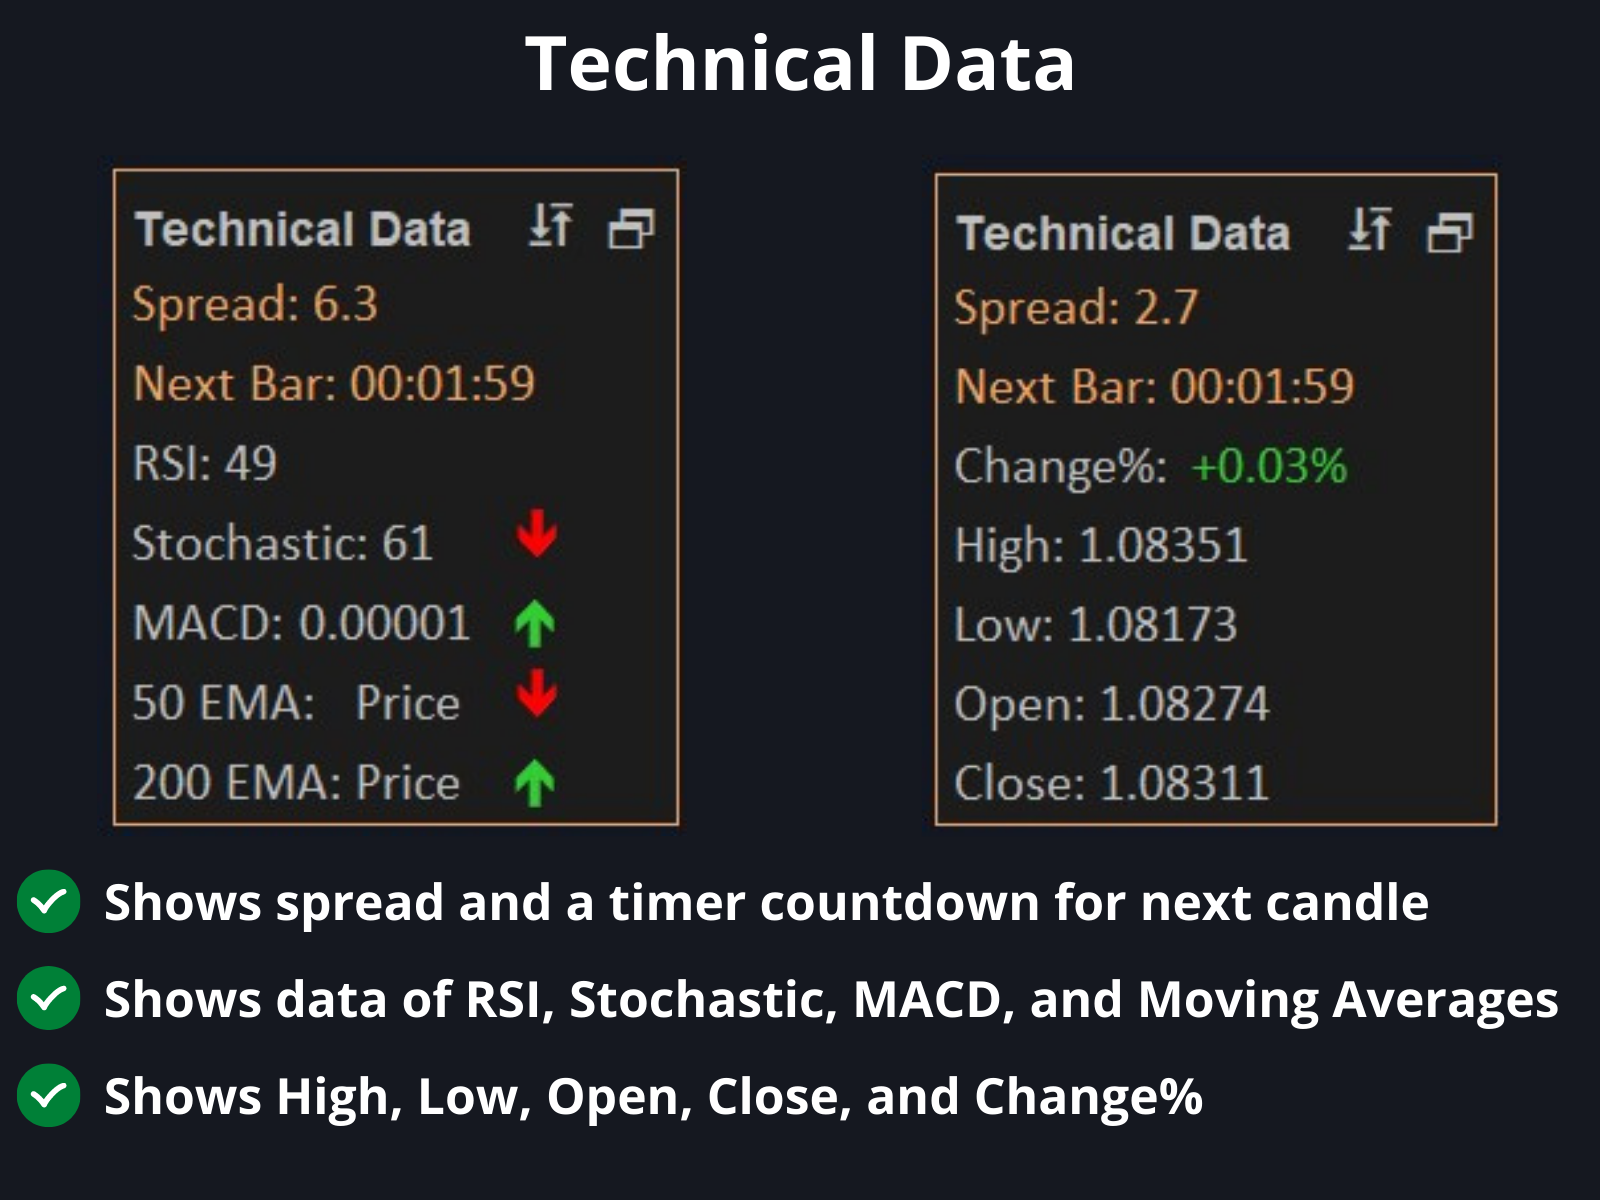Click the green up arrow beside 200 EMA
1600x1200 pixels.
[535, 782]
